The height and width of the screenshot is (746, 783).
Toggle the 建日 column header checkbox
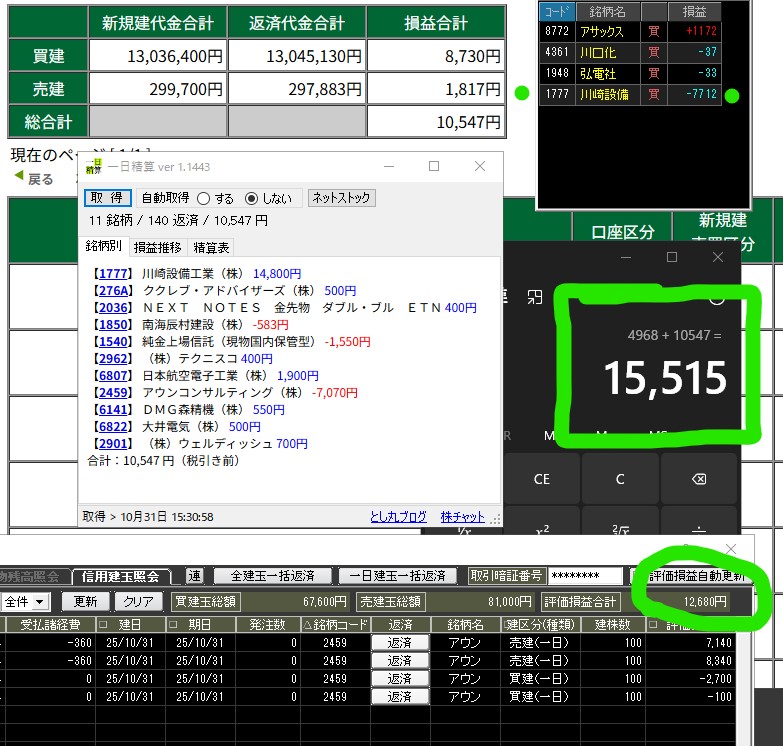pos(104,625)
